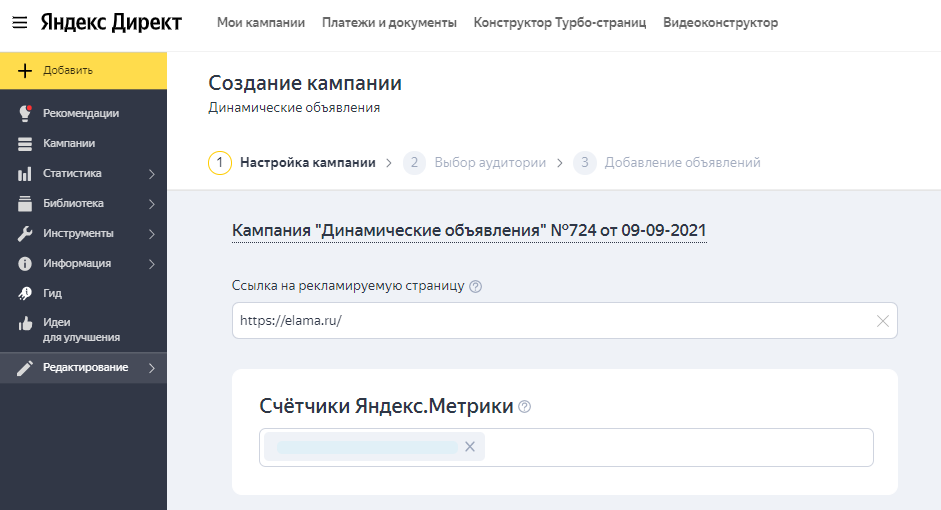Select step 1 circle Настройка кампании
This screenshot has width=941, height=510.
220,163
